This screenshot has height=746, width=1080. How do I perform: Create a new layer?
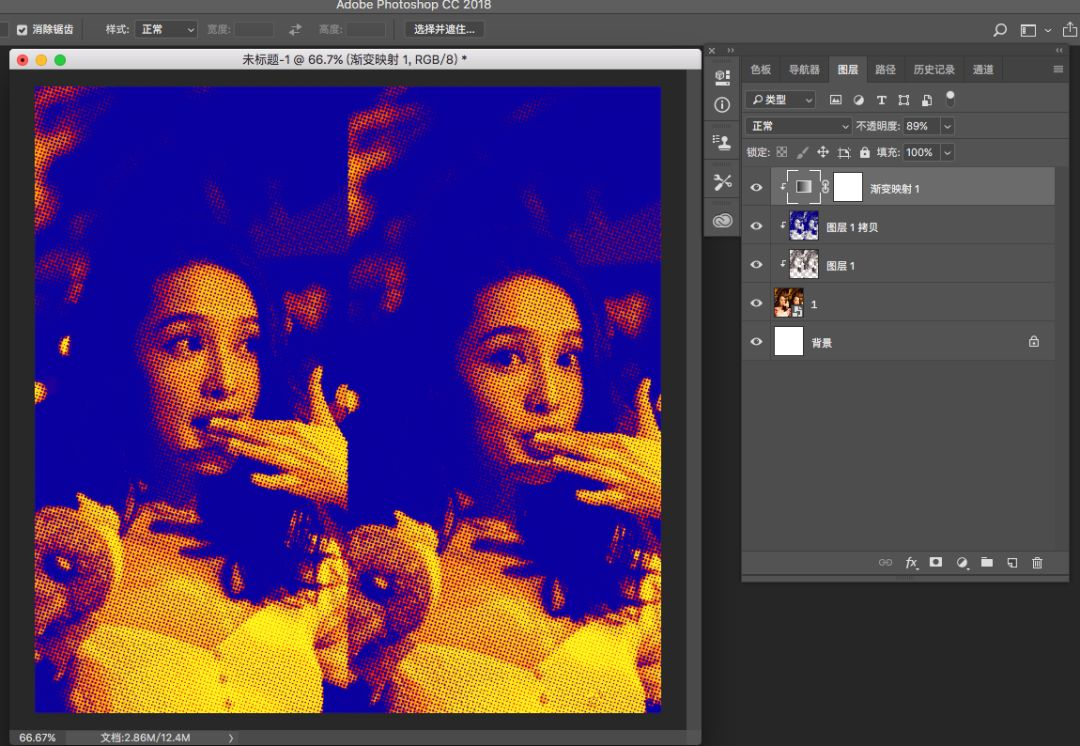[x=1012, y=563]
